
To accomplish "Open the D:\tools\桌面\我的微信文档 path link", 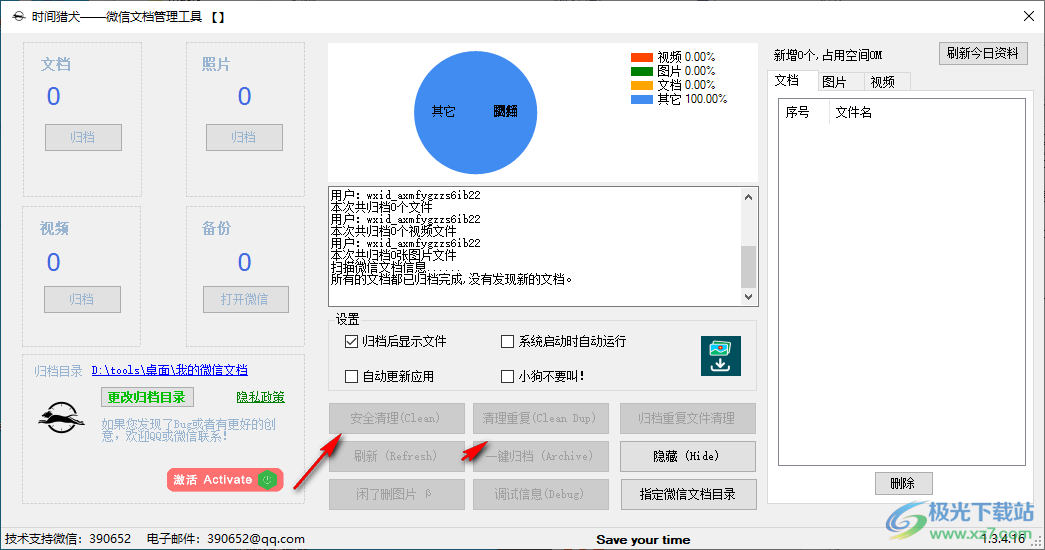I will click(170, 370).
